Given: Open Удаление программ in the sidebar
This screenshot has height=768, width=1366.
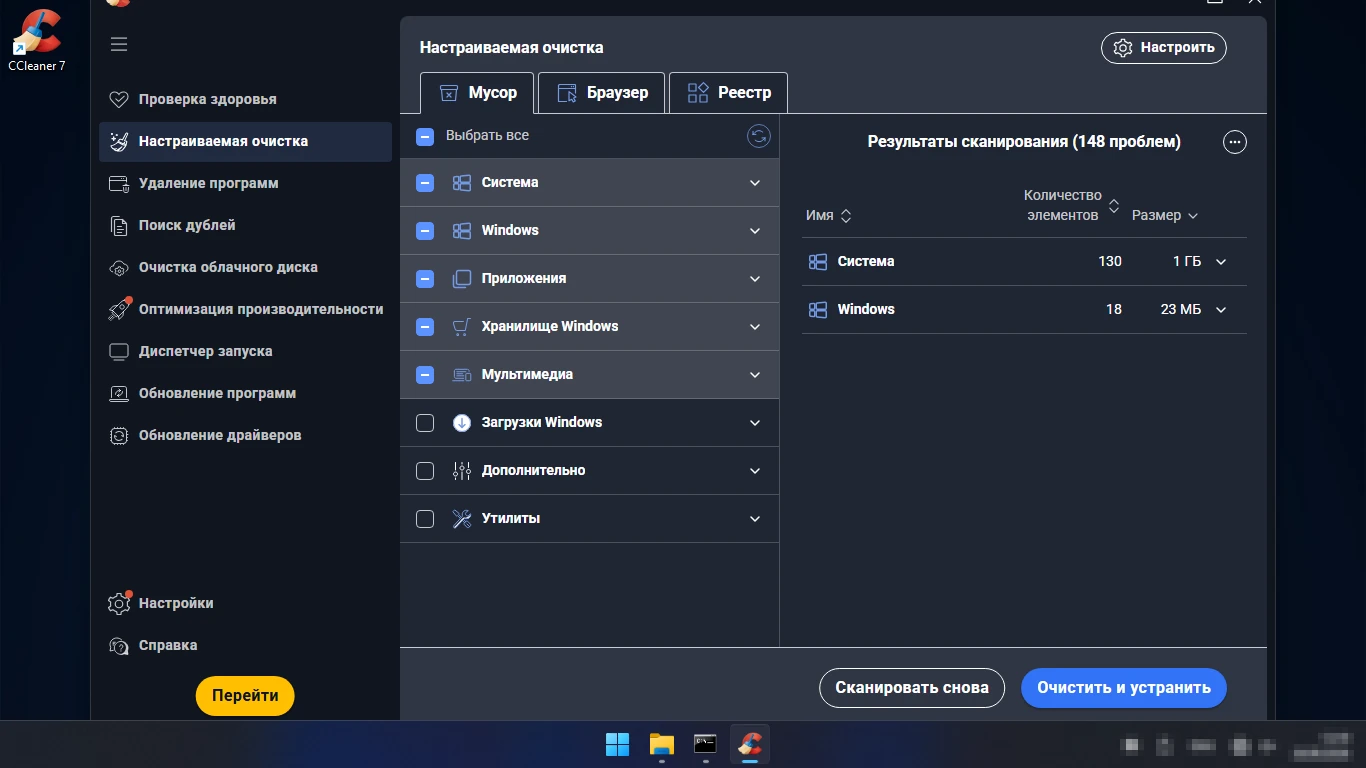Looking at the screenshot, I should tap(245, 183).
